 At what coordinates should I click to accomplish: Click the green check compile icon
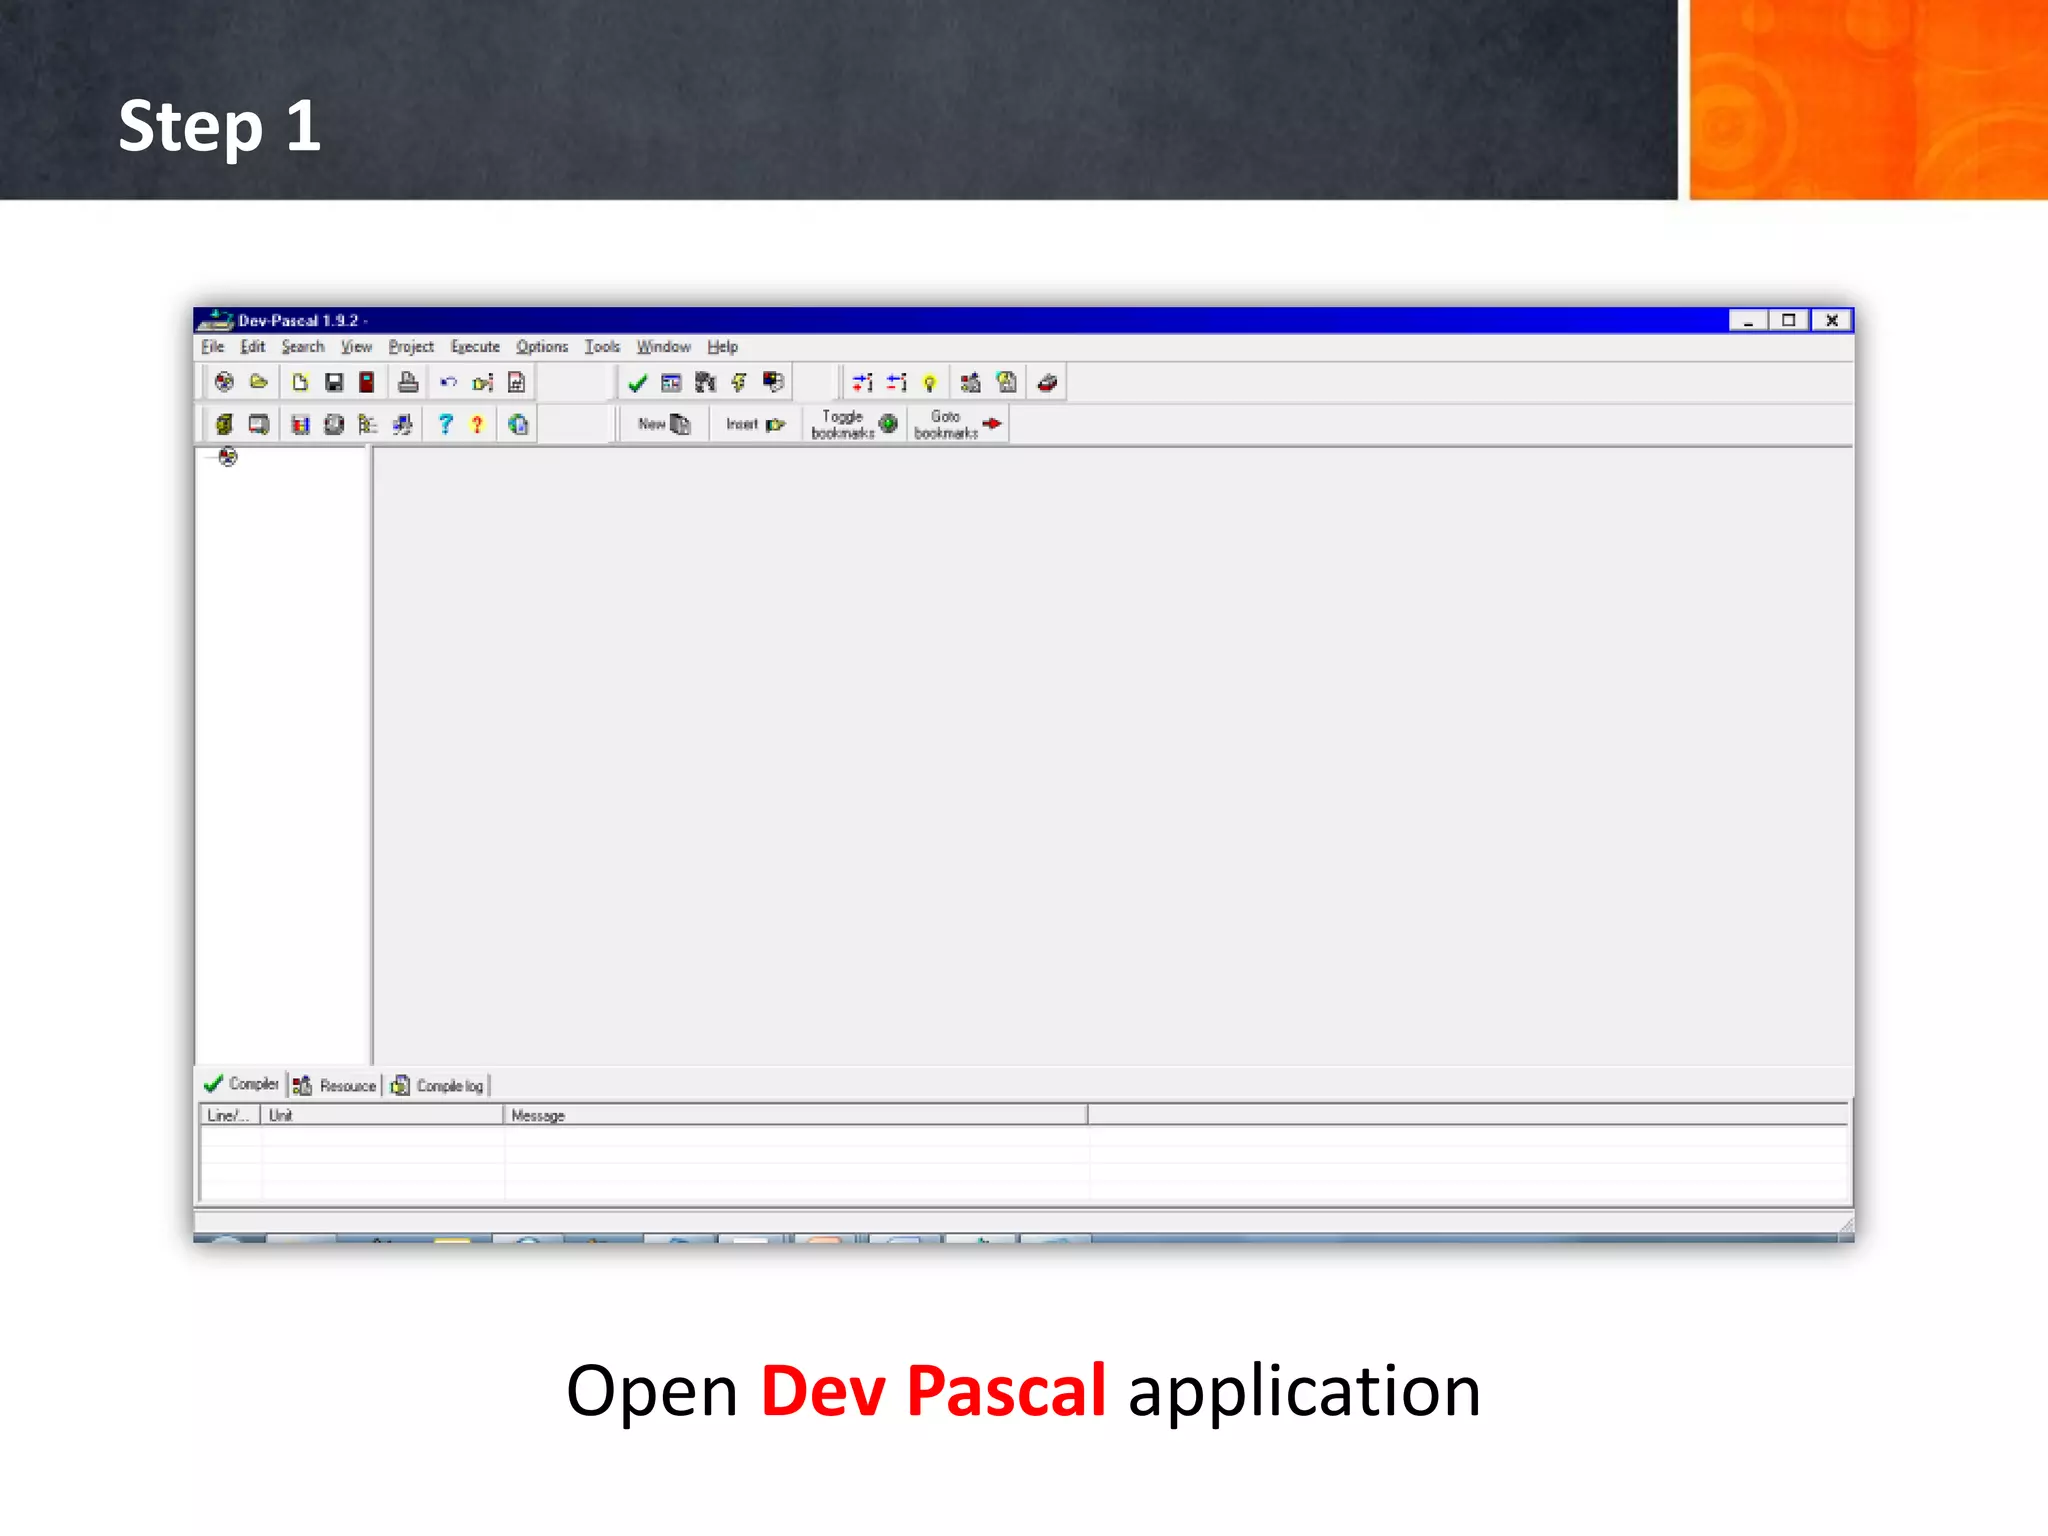click(637, 382)
